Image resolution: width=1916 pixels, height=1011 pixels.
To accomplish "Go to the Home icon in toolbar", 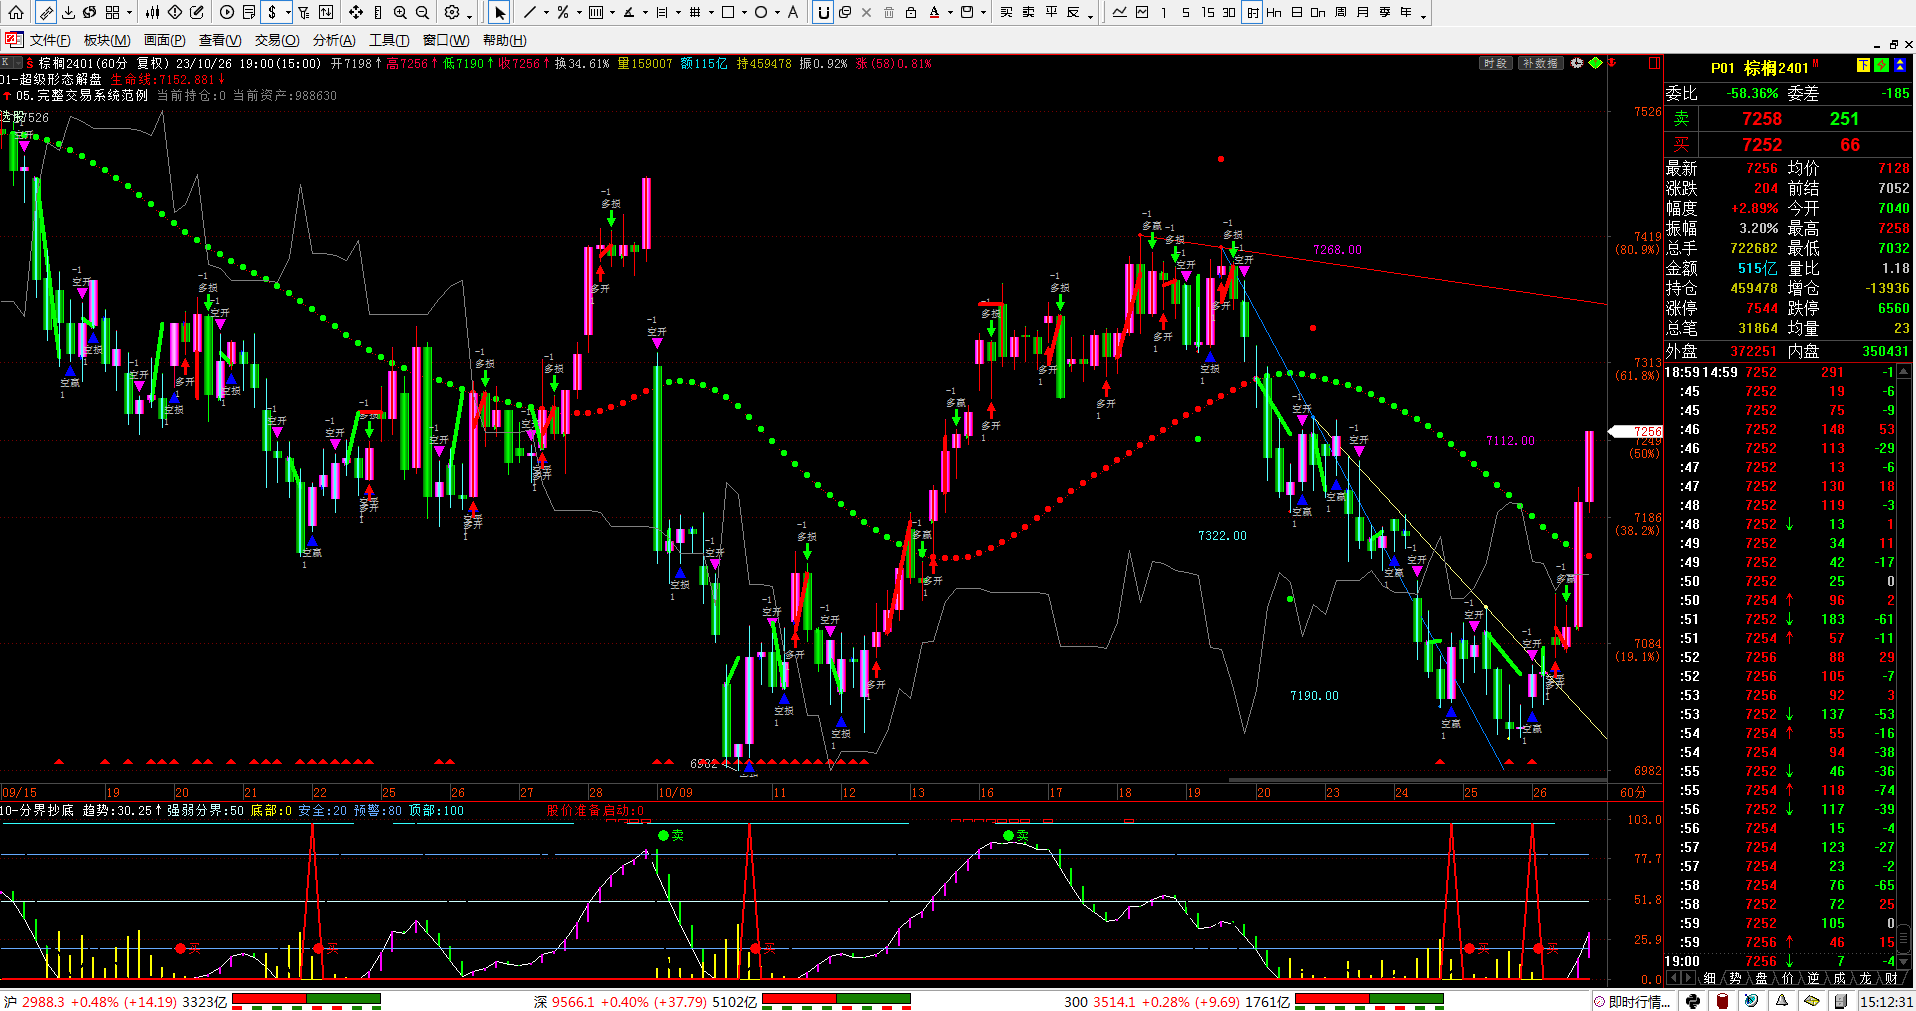I will click(x=16, y=12).
